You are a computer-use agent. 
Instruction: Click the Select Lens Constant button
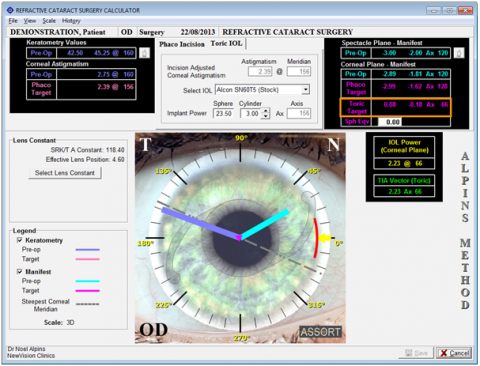click(x=65, y=173)
